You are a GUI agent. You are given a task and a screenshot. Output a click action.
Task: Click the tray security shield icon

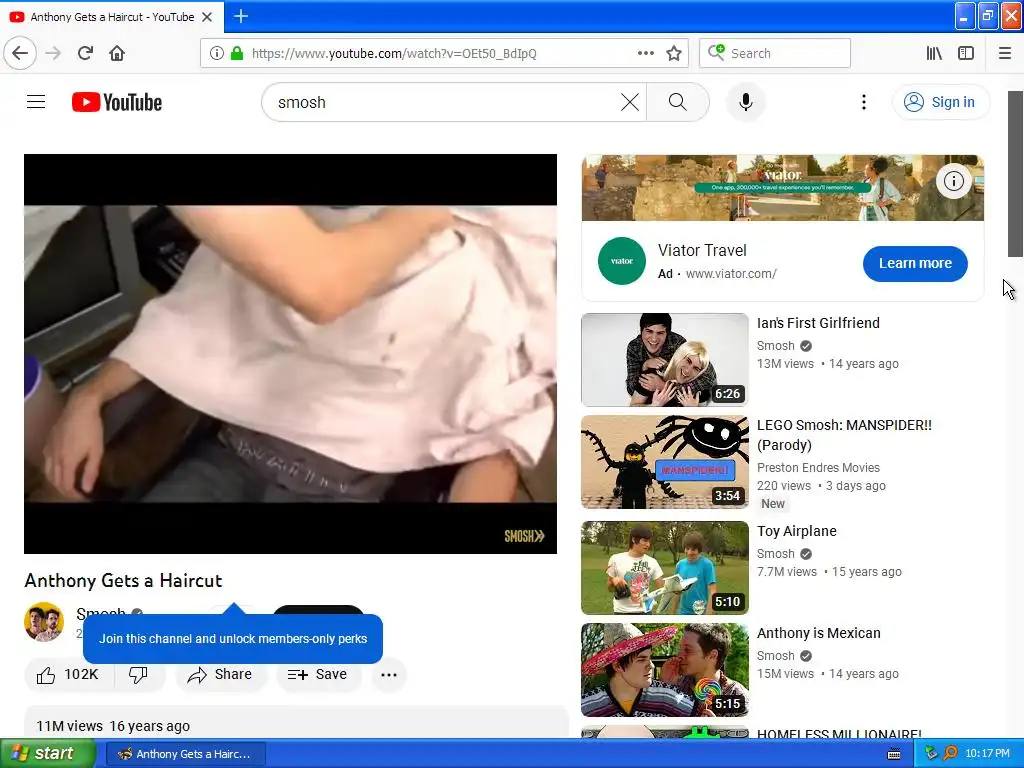pyautogui.click(x=931, y=754)
